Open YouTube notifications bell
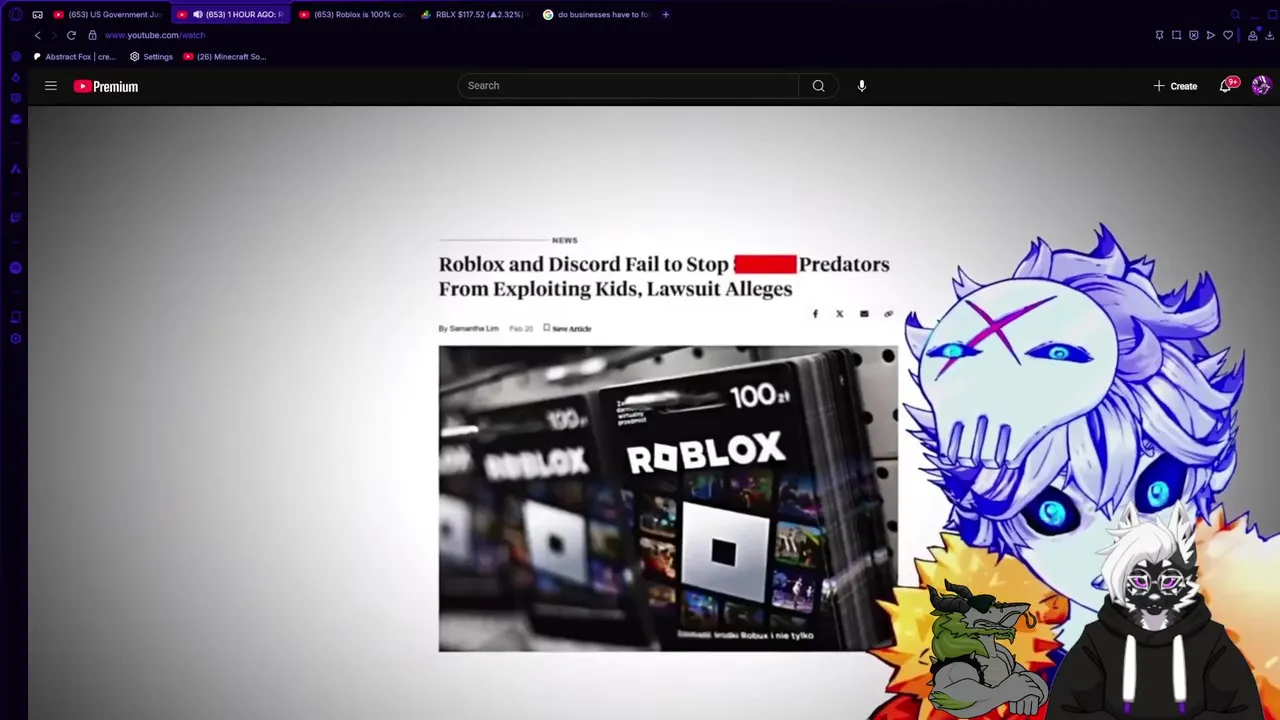 (1226, 86)
